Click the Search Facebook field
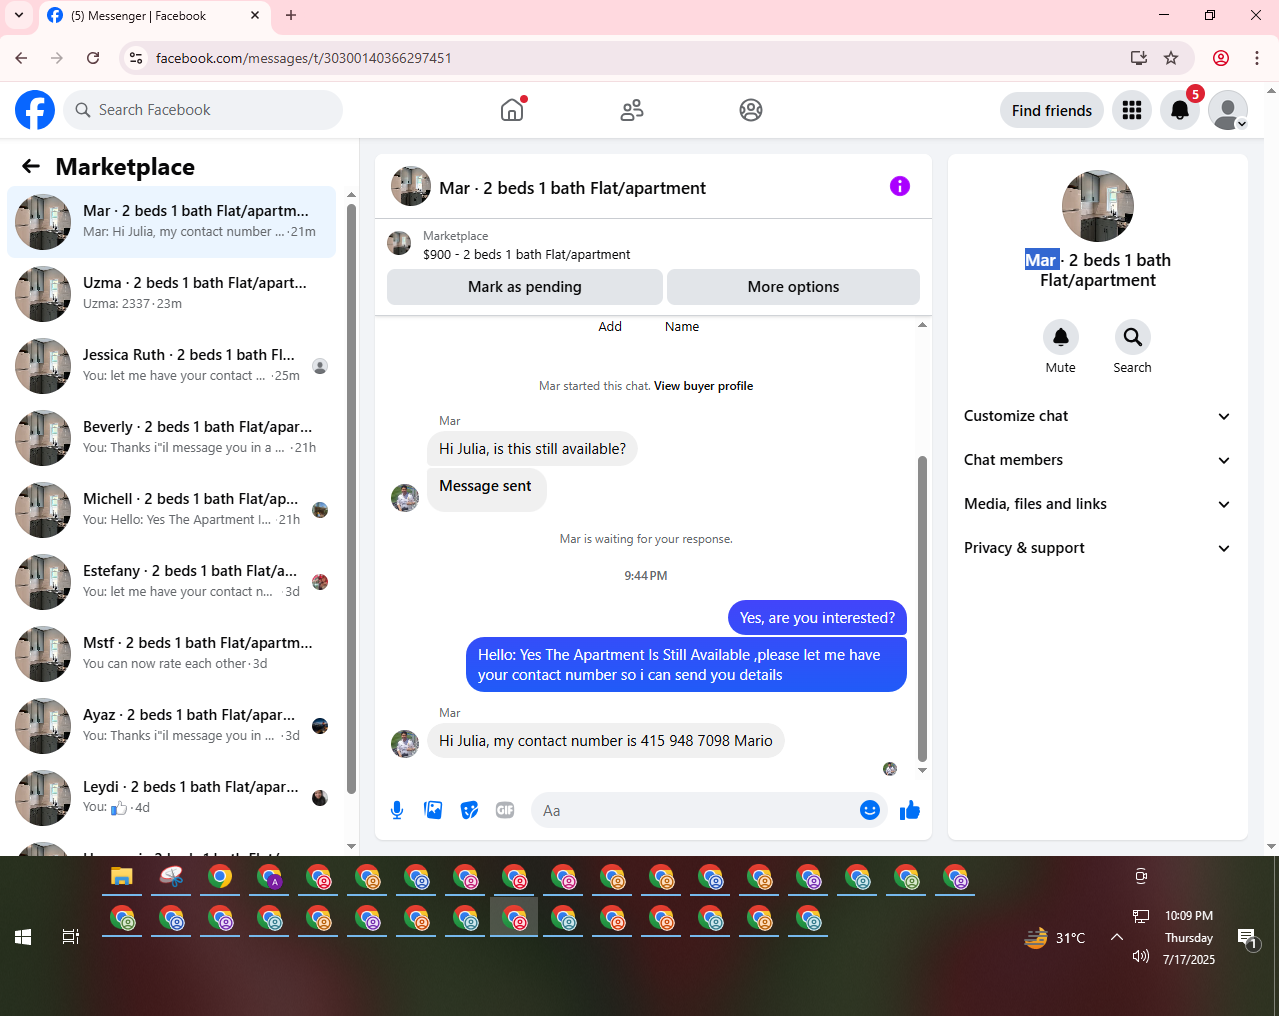The image size is (1279, 1016). [203, 110]
